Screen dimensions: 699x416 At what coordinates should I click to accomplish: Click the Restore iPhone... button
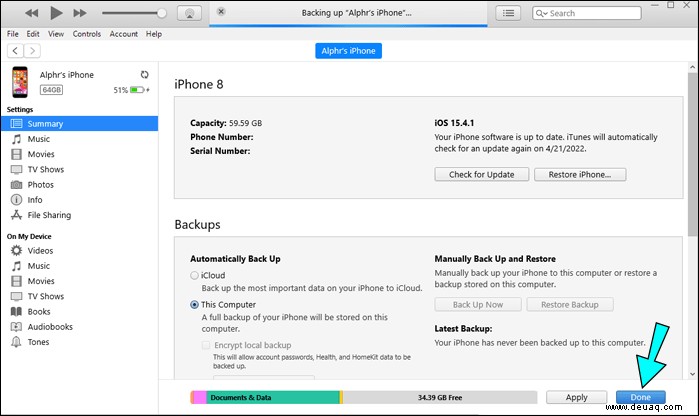(580, 174)
